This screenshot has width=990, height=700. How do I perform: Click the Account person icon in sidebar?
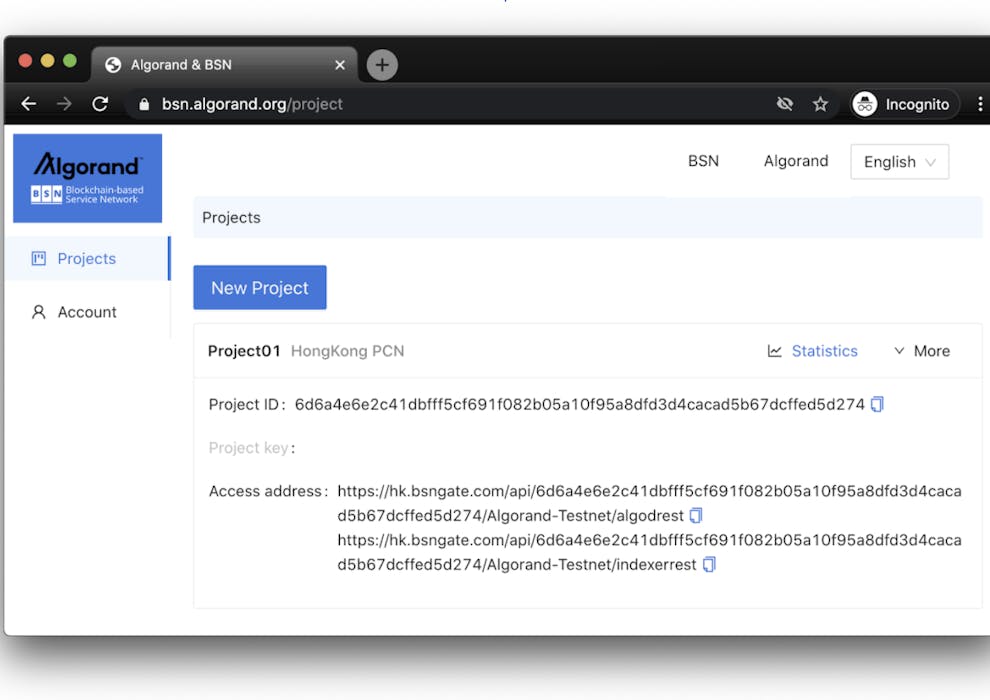(39, 312)
